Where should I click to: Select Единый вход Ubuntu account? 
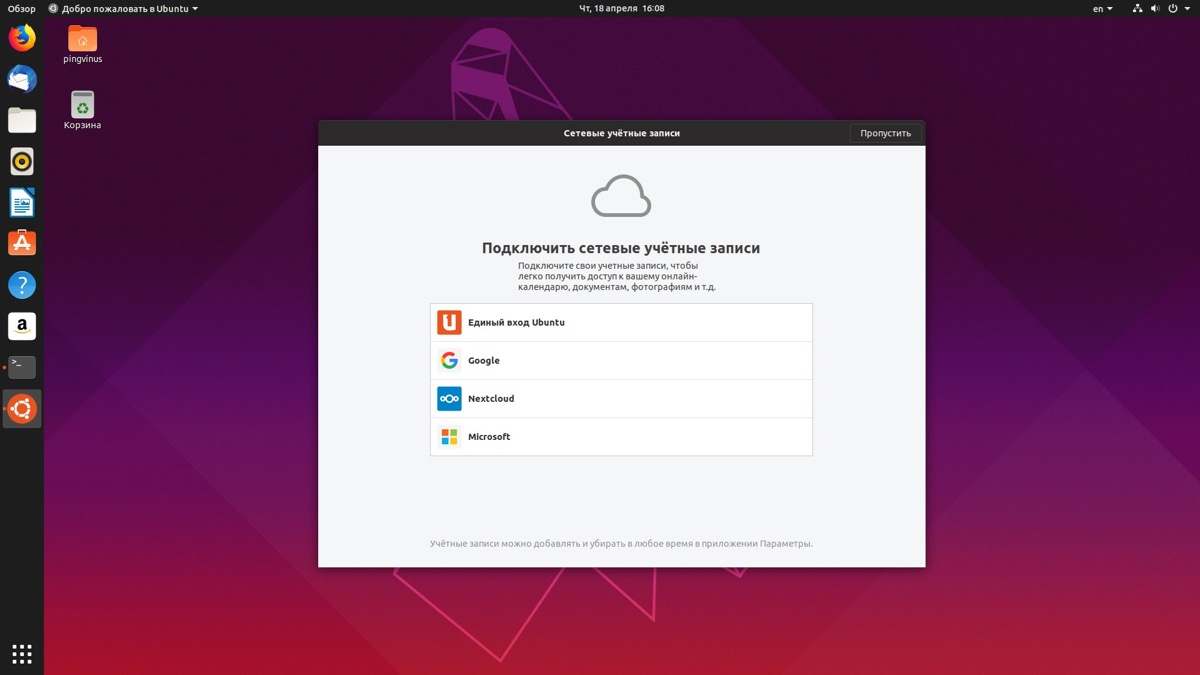pyautogui.click(x=621, y=323)
